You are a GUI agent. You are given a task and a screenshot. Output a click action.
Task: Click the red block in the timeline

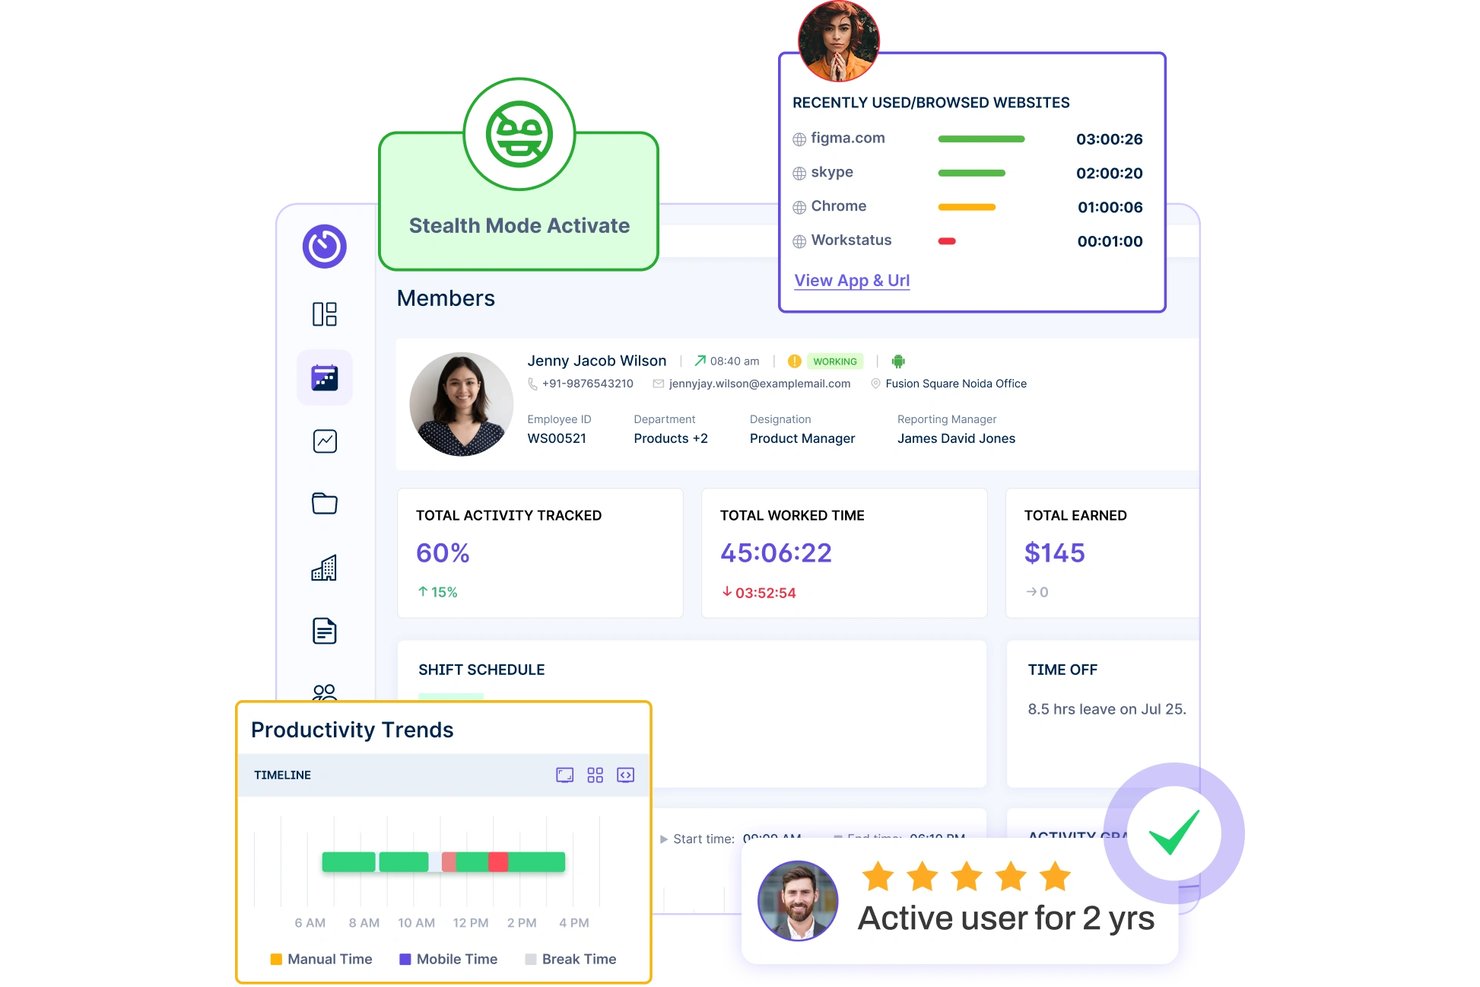pyautogui.click(x=498, y=861)
